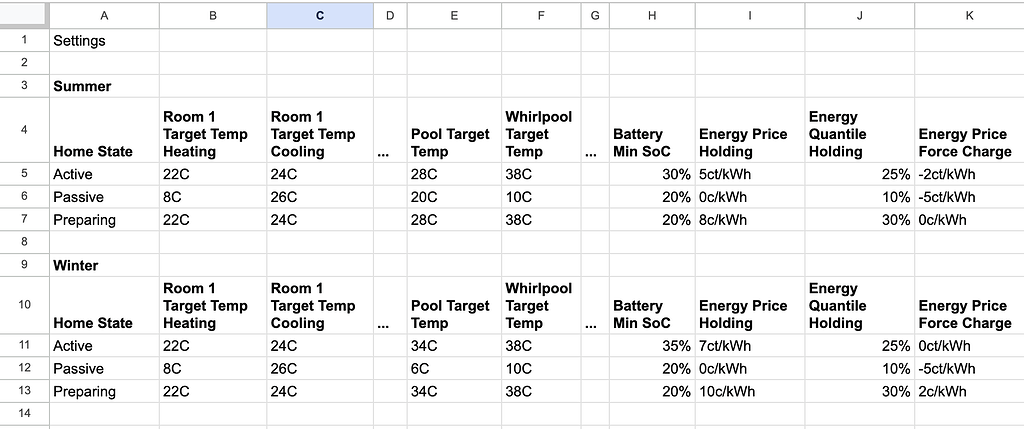Viewport: 1024px width, 429px height.
Task: Click the select-all corner box
Action: (24, 15)
